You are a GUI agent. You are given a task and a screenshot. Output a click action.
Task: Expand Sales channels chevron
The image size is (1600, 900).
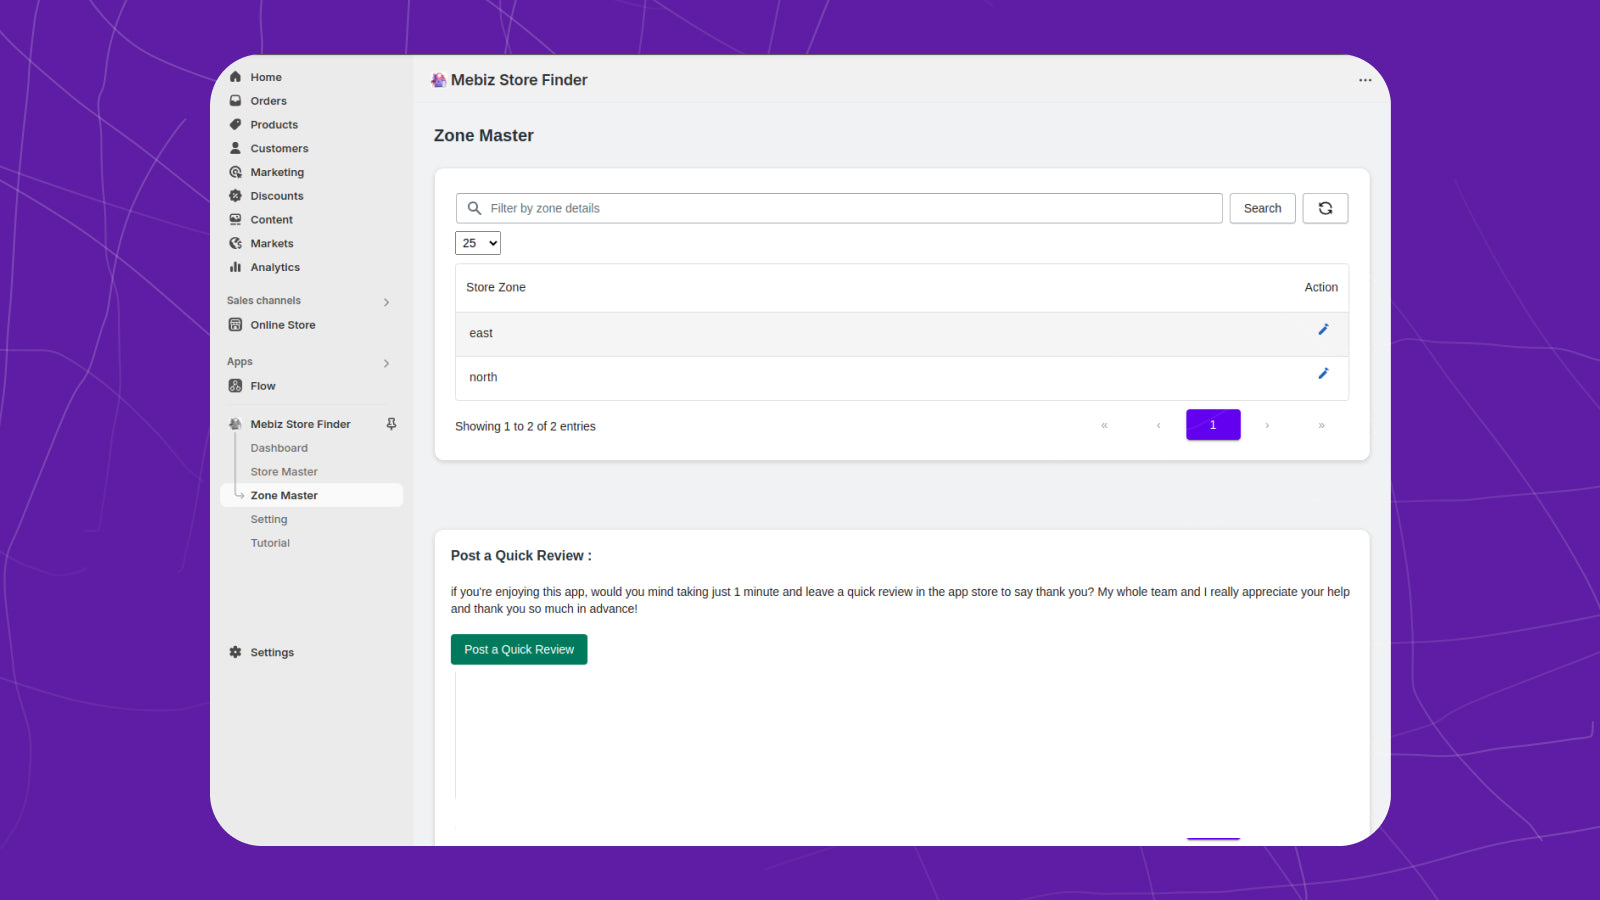point(386,302)
